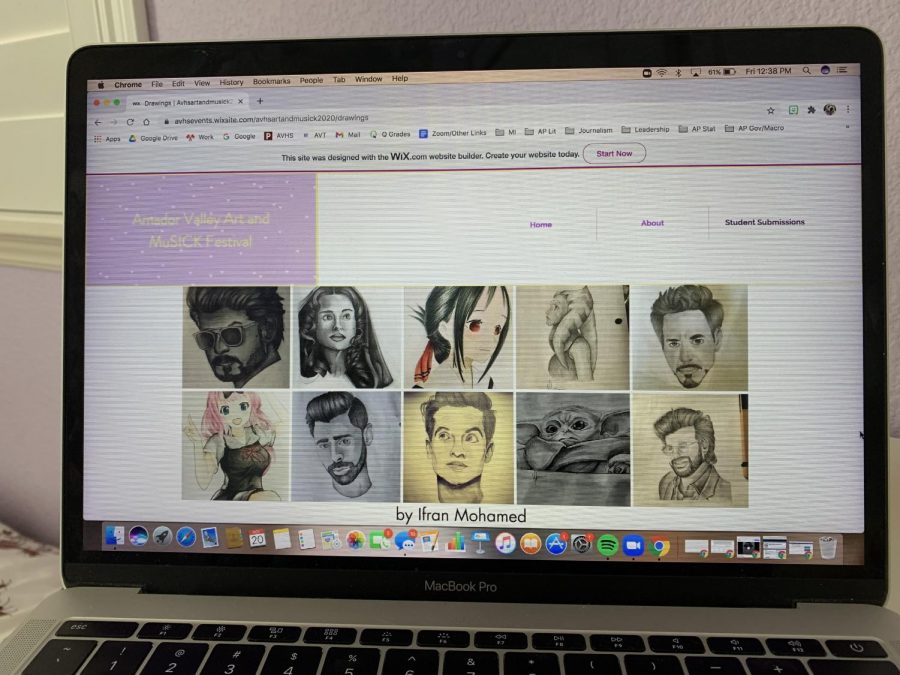Open the Q Grades bookmark

[390, 134]
